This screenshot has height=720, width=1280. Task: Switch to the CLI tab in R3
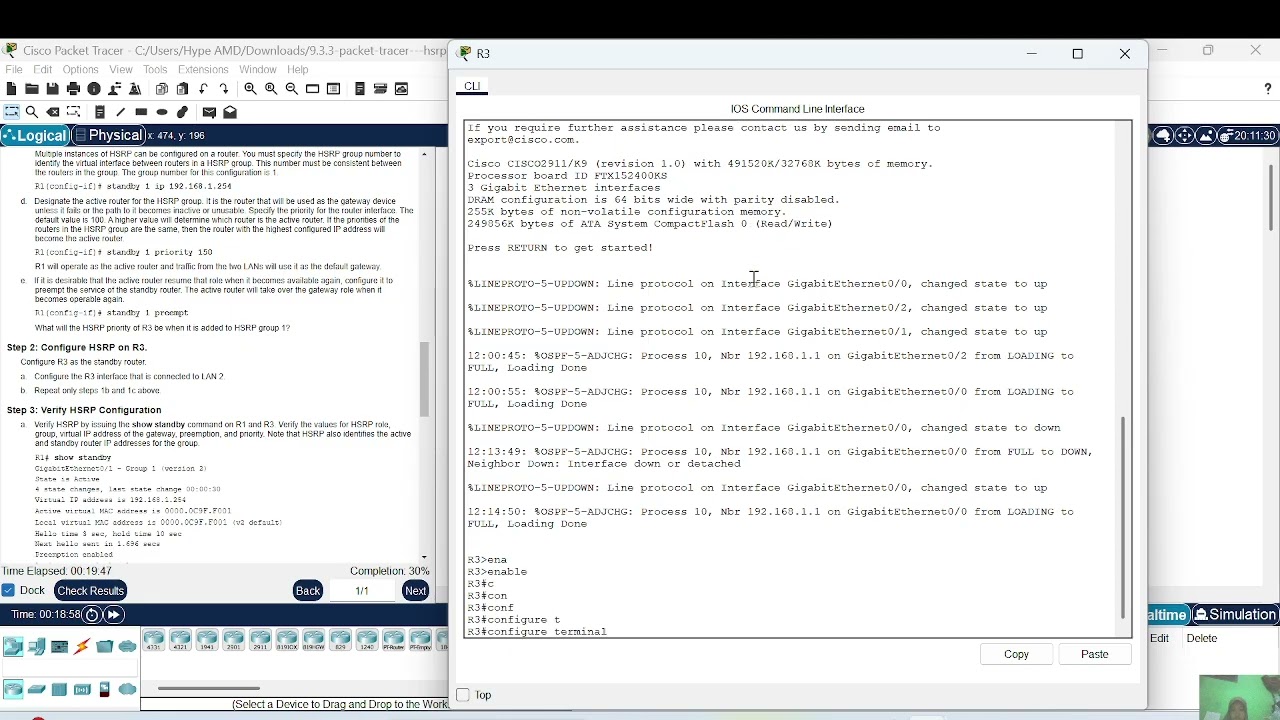click(472, 86)
